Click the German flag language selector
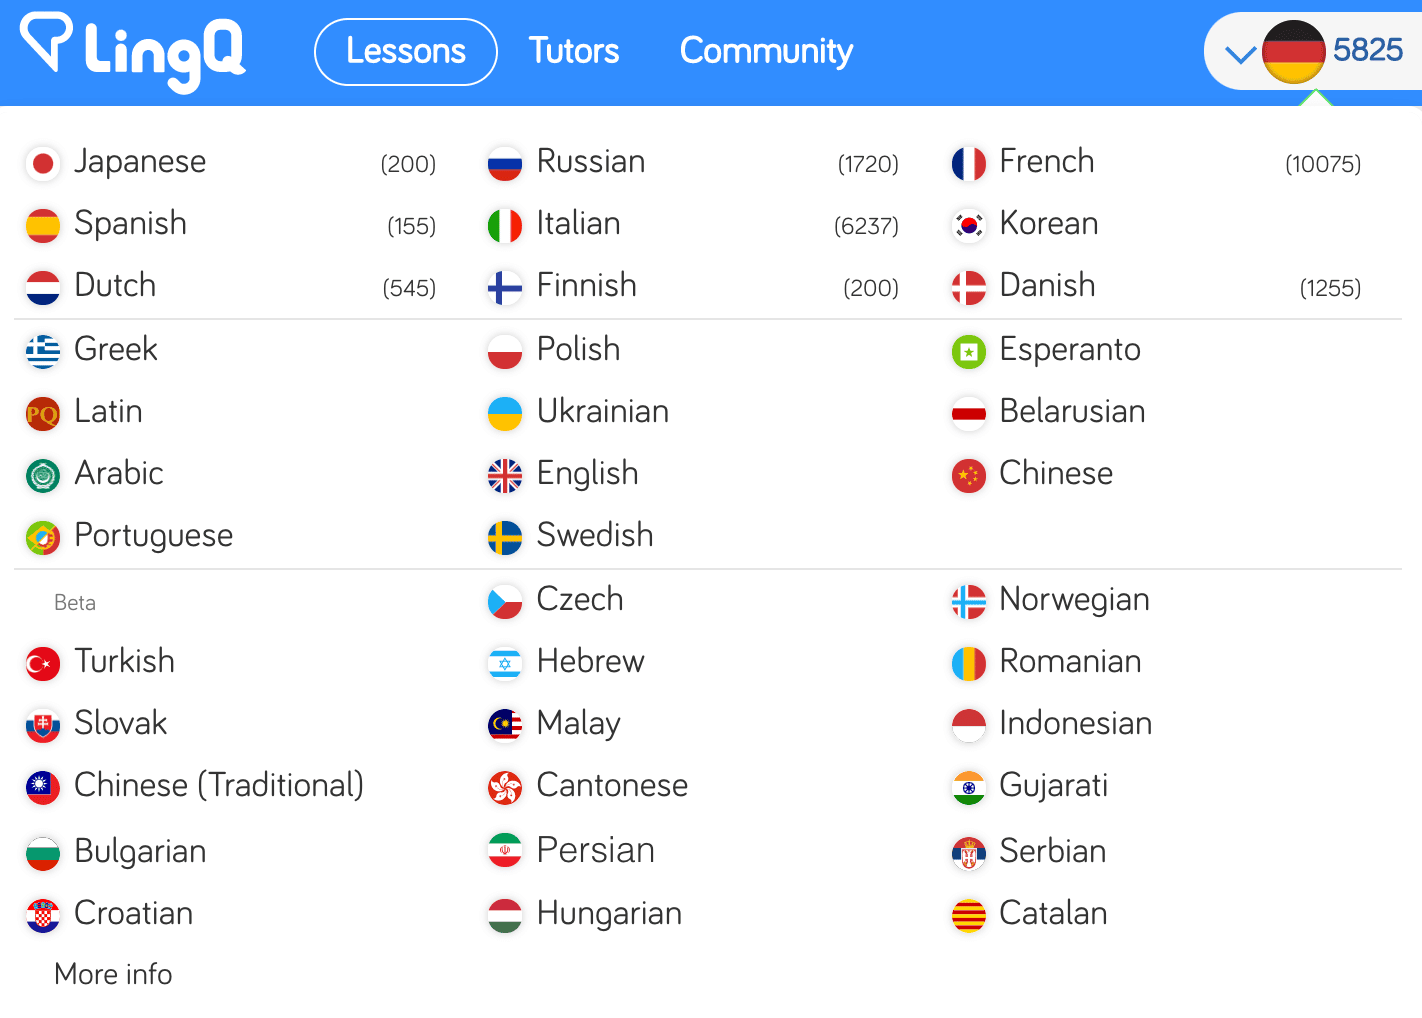The width and height of the screenshot is (1422, 1018). coord(1293,52)
